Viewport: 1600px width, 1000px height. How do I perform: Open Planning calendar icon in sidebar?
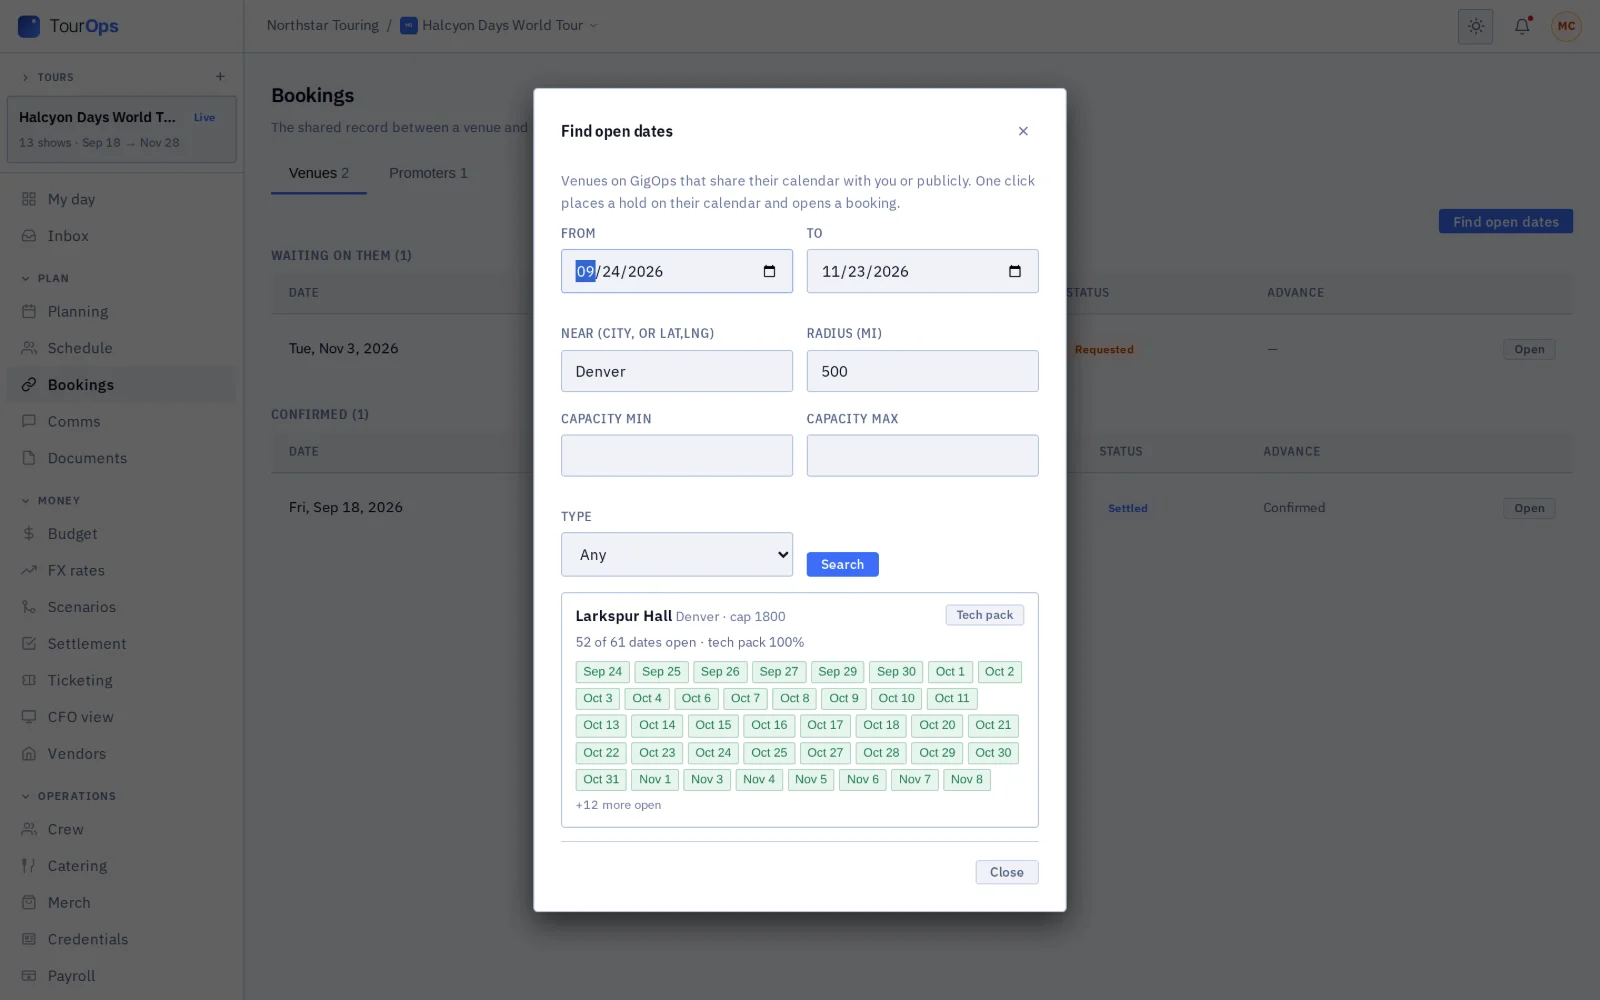[x=29, y=312]
